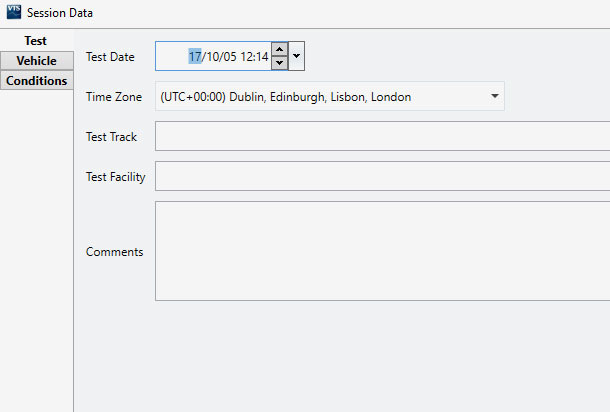Focus the Test Facility text box

coord(382,176)
